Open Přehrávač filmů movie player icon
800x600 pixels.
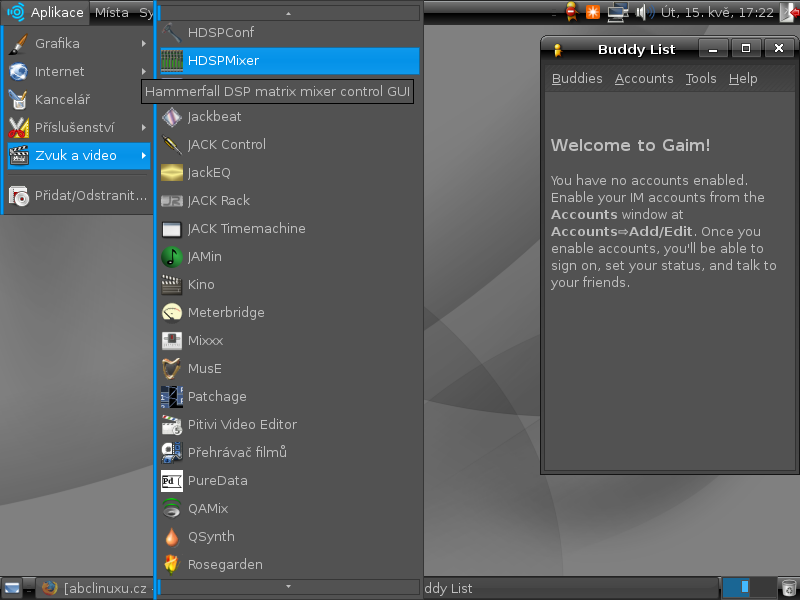[x=172, y=453]
